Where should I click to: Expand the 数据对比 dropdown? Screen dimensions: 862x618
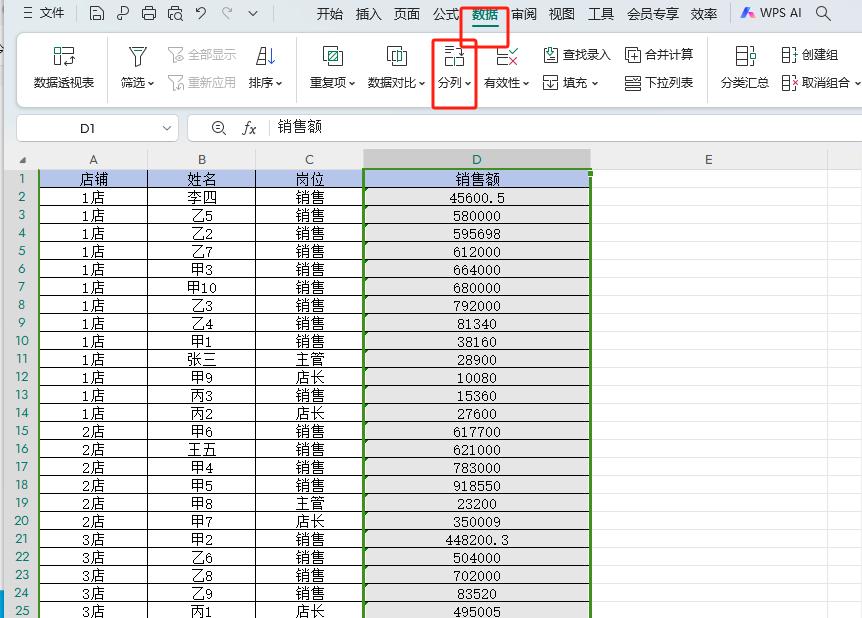coord(422,84)
